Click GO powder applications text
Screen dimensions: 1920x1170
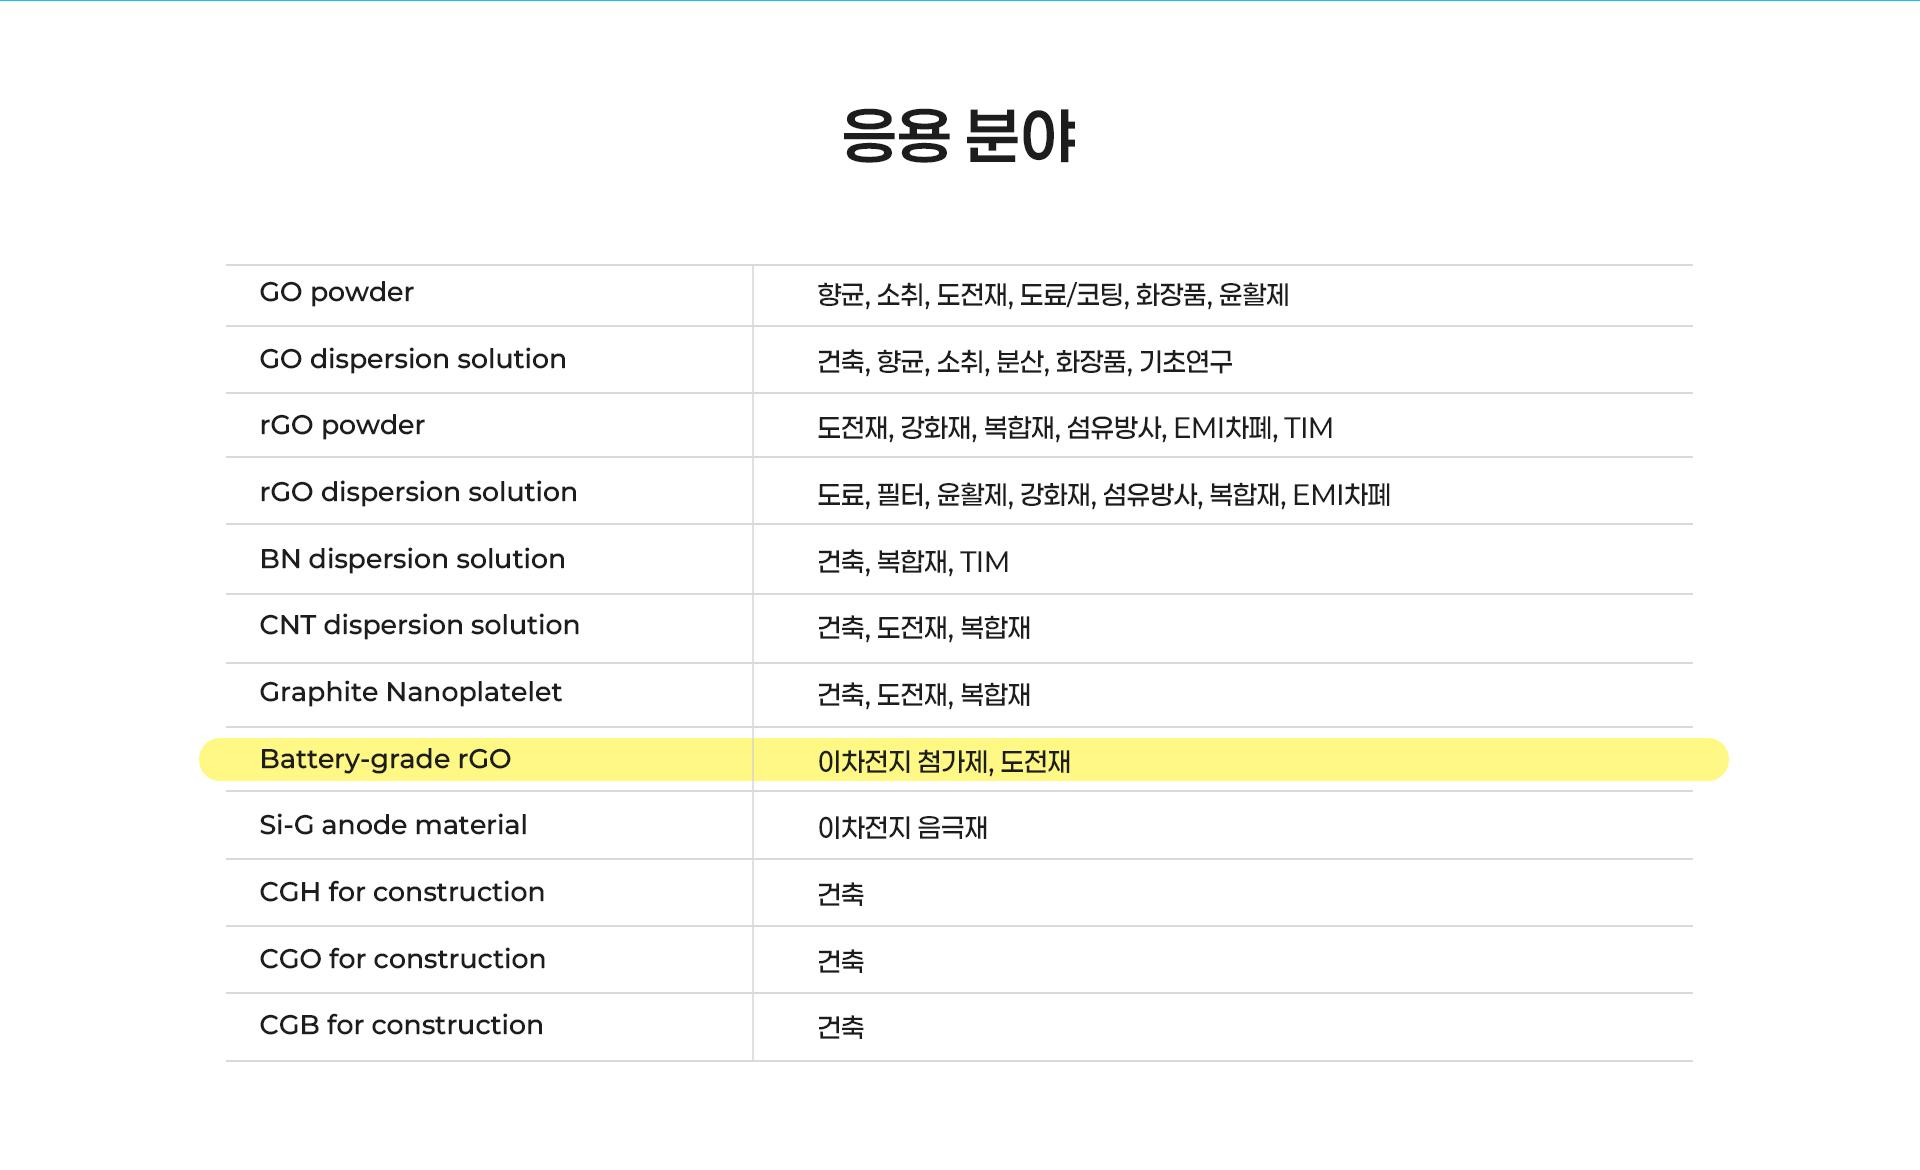pos(1052,295)
